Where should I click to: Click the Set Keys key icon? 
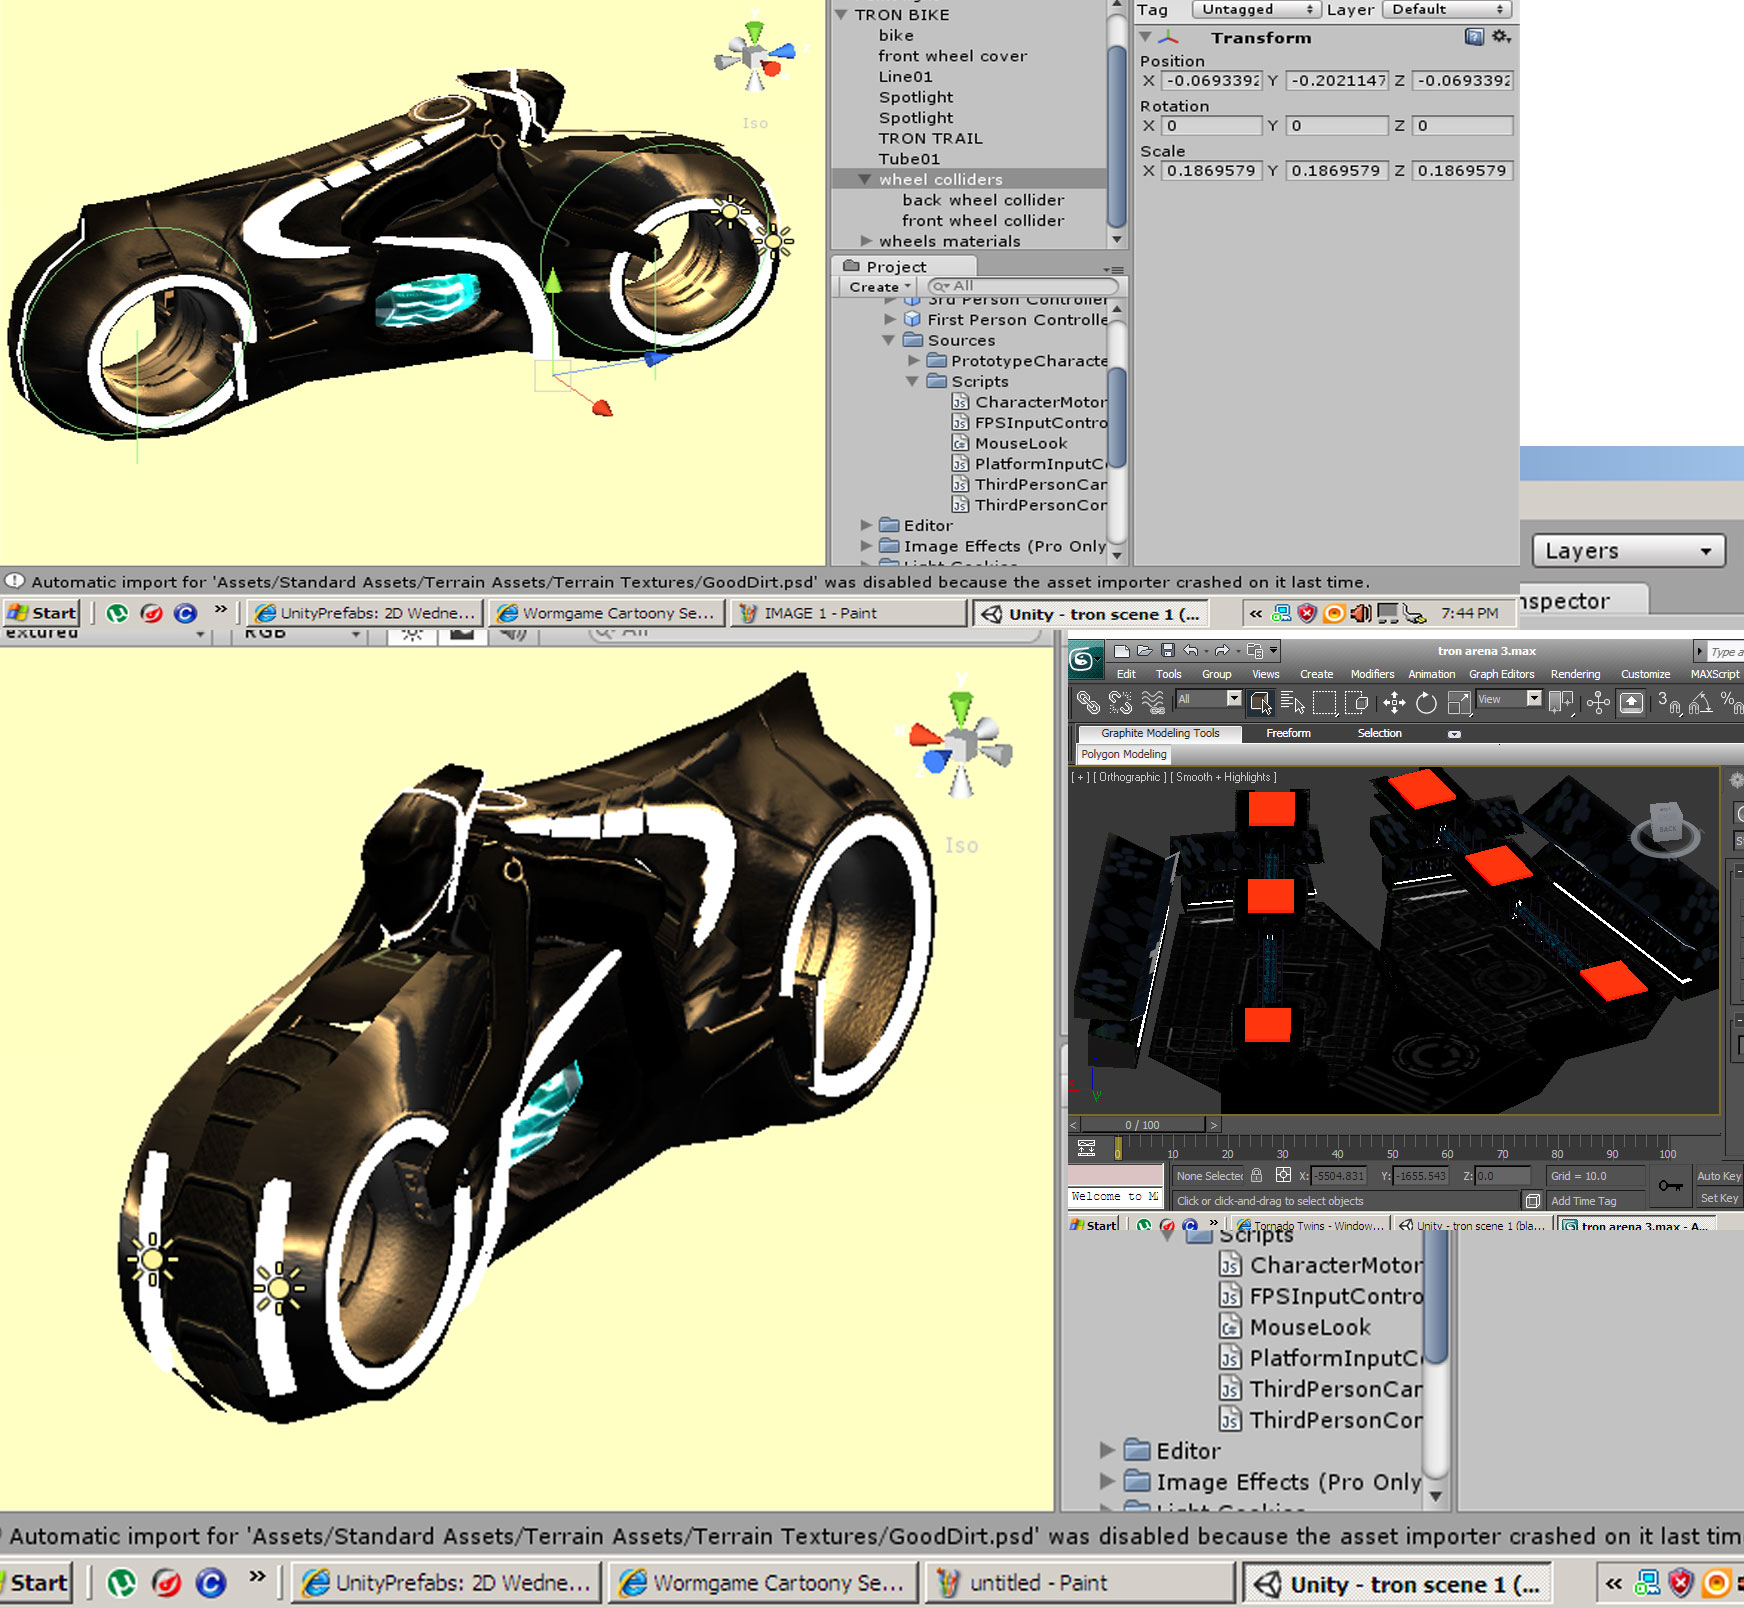(1670, 1186)
